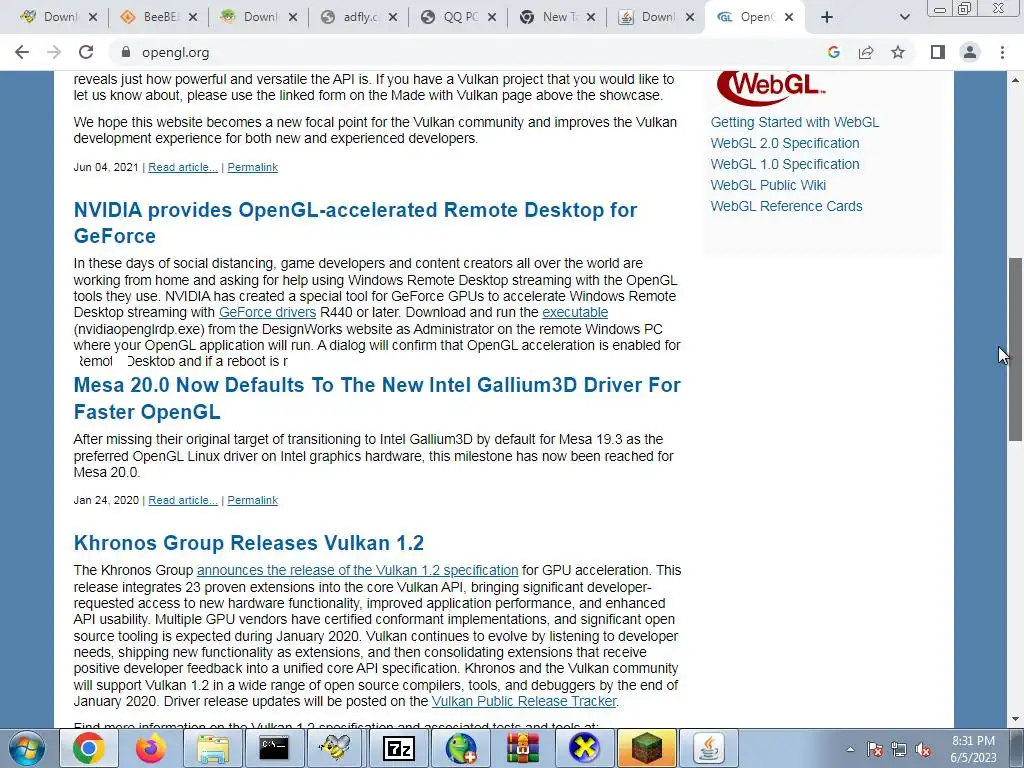Open WebGL 2.0 Specification link
This screenshot has width=1024, height=768.
click(x=785, y=143)
